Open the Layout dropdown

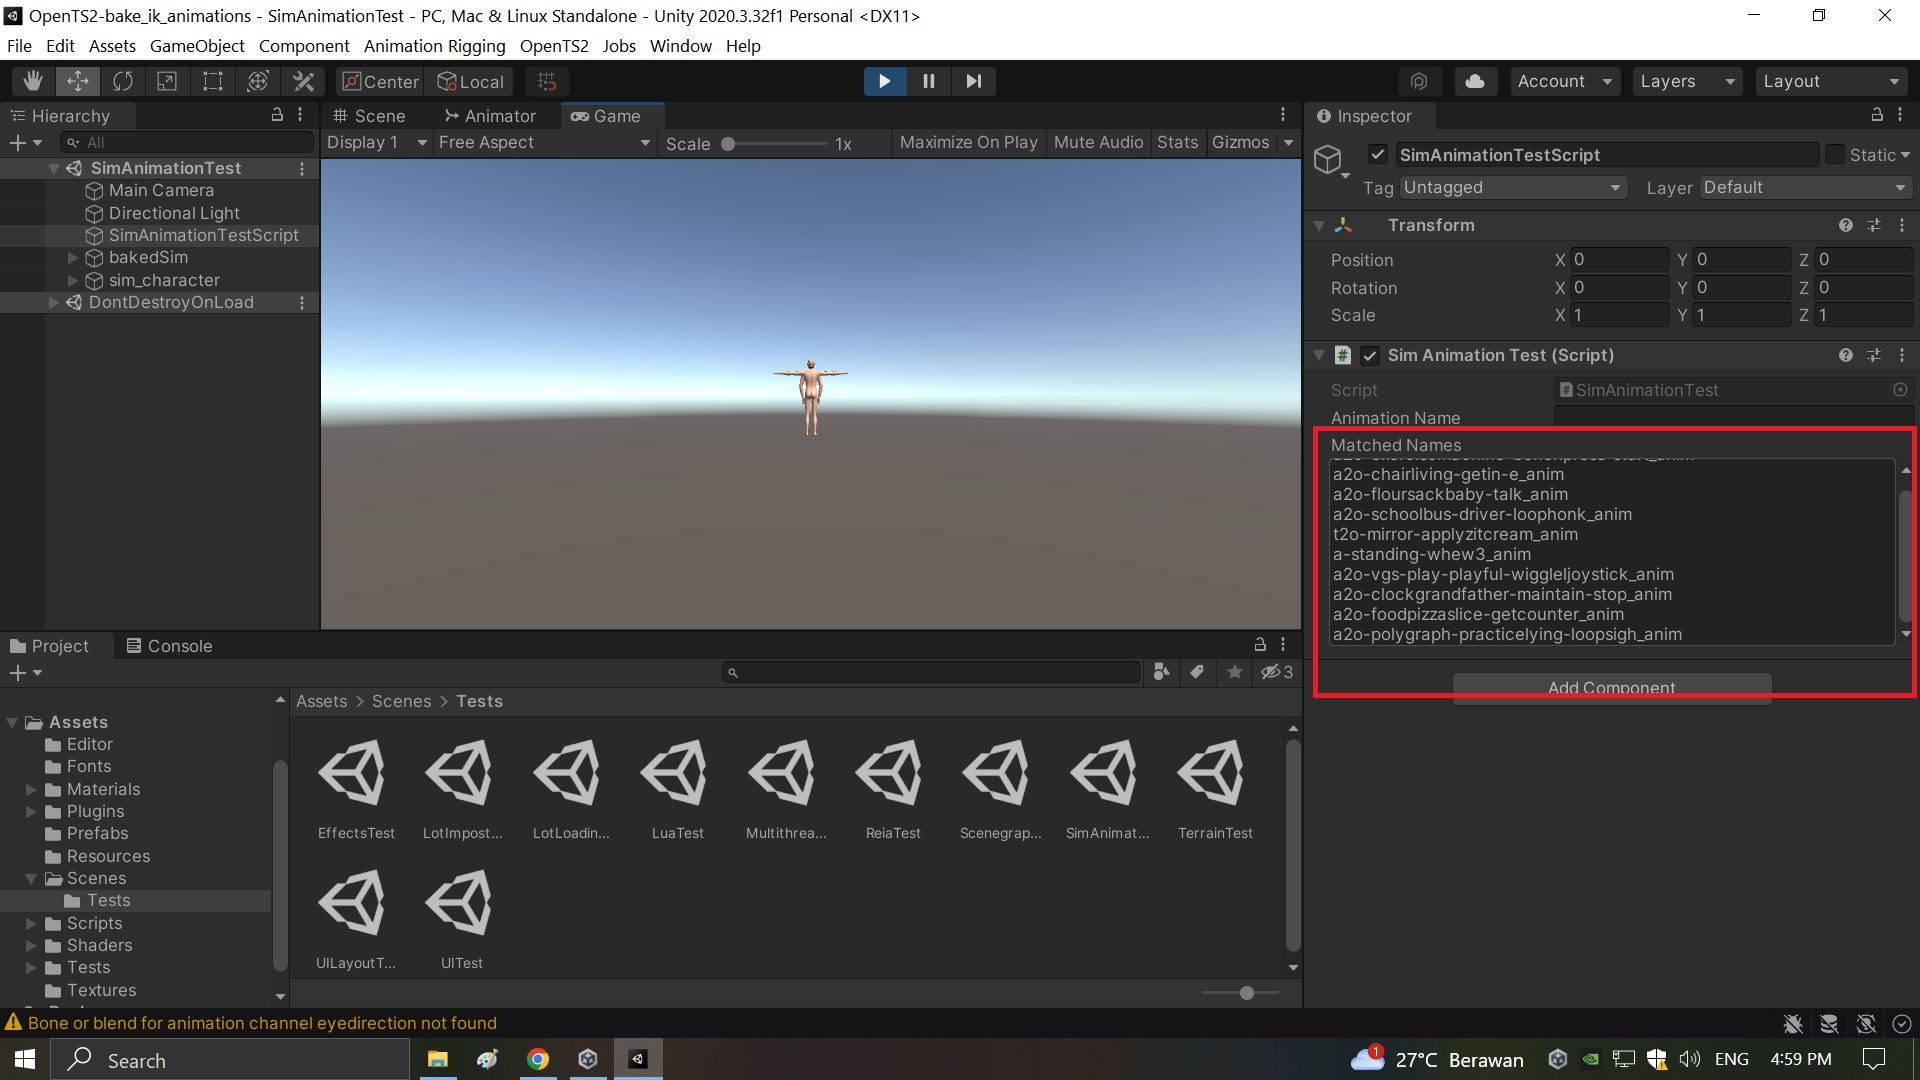coord(1831,81)
